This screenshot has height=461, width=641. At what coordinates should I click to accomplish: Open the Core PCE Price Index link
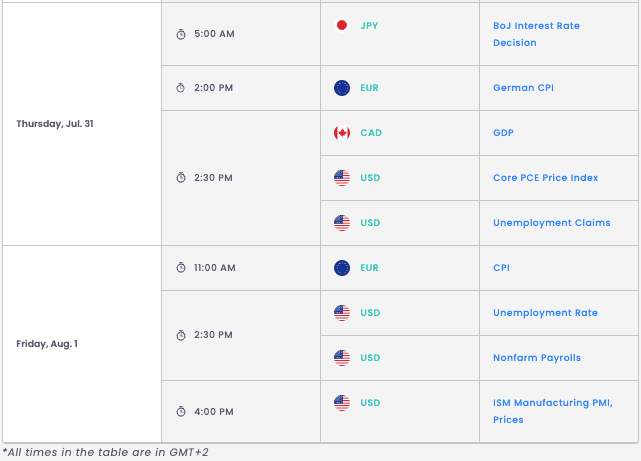(545, 178)
